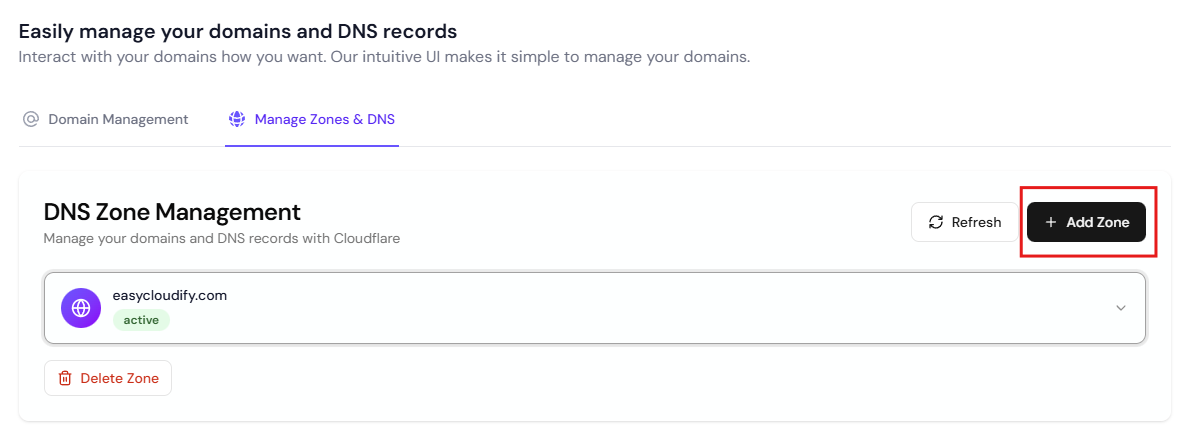Click the globe icon on Manage Zones tab
Screen dimensions: 1196x431
237,119
